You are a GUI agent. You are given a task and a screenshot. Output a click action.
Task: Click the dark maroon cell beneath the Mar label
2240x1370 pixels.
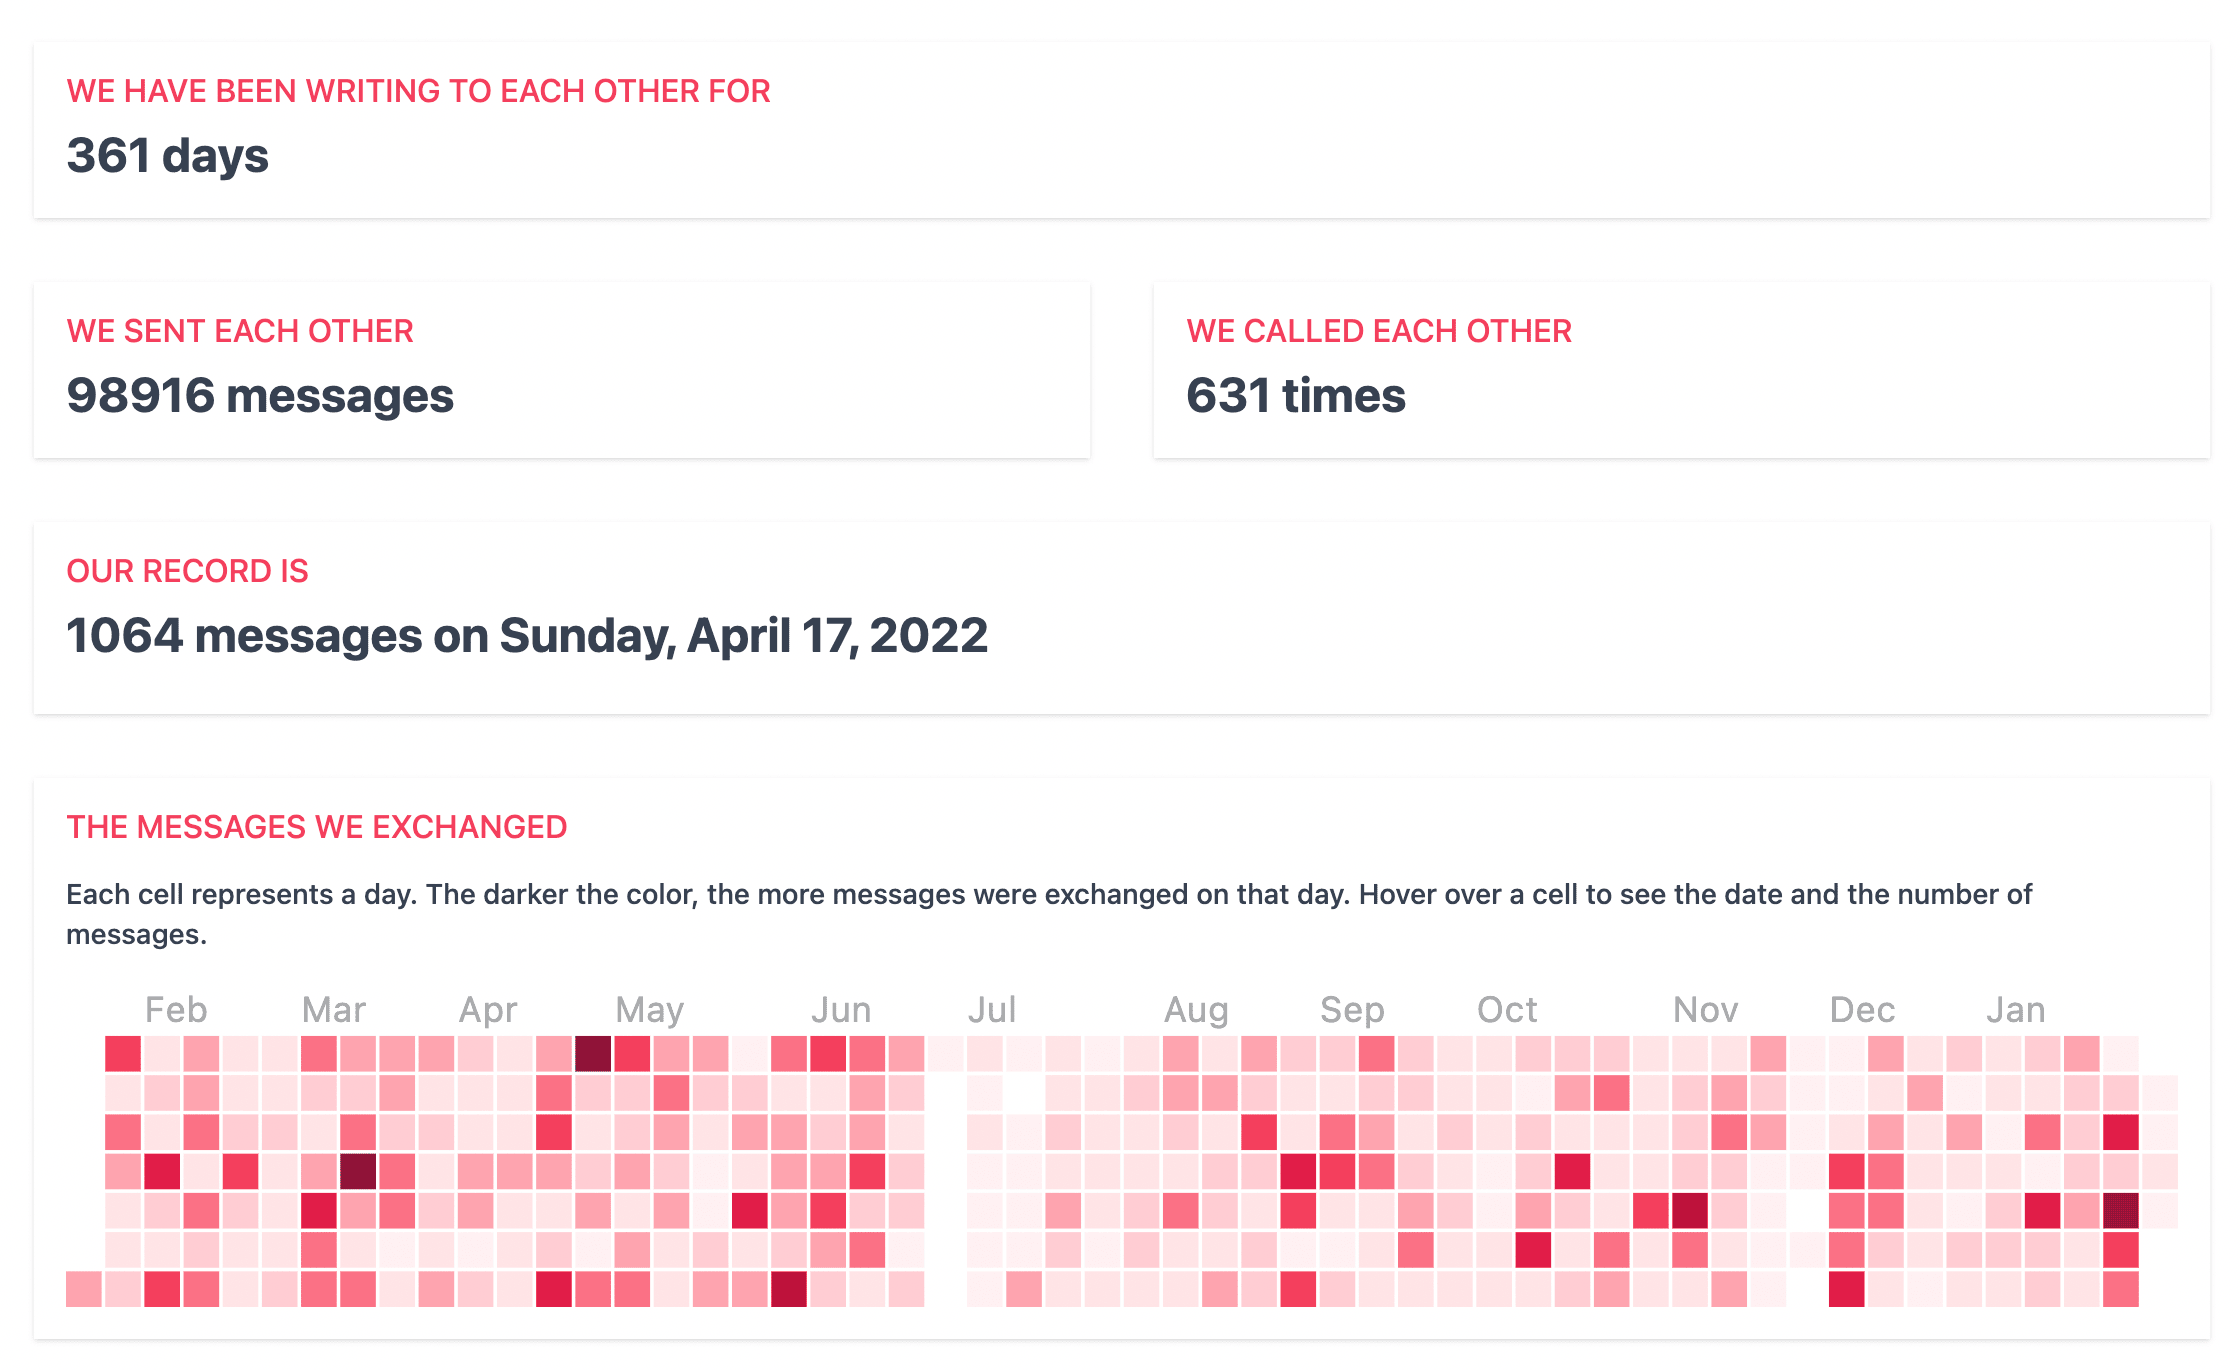pyautogui.click(x=358, y=1172)
